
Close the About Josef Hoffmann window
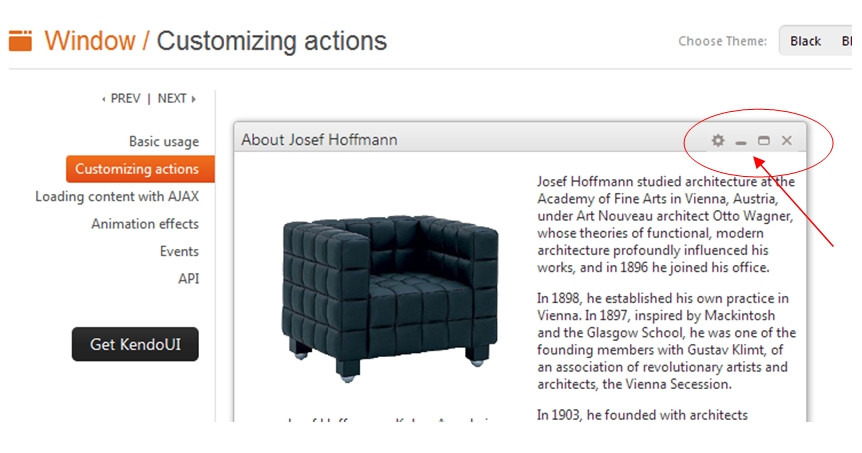(787, 141)
